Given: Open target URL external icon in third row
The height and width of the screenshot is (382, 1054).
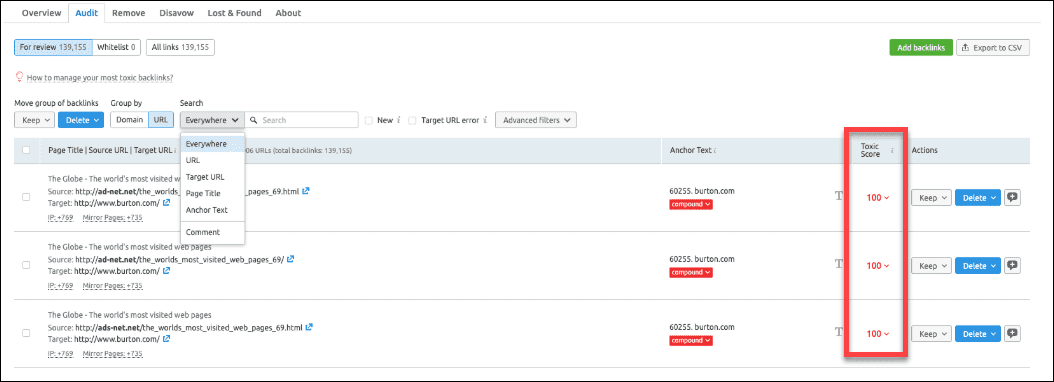Looking at the screenshot, I should [x=167, y=339].
